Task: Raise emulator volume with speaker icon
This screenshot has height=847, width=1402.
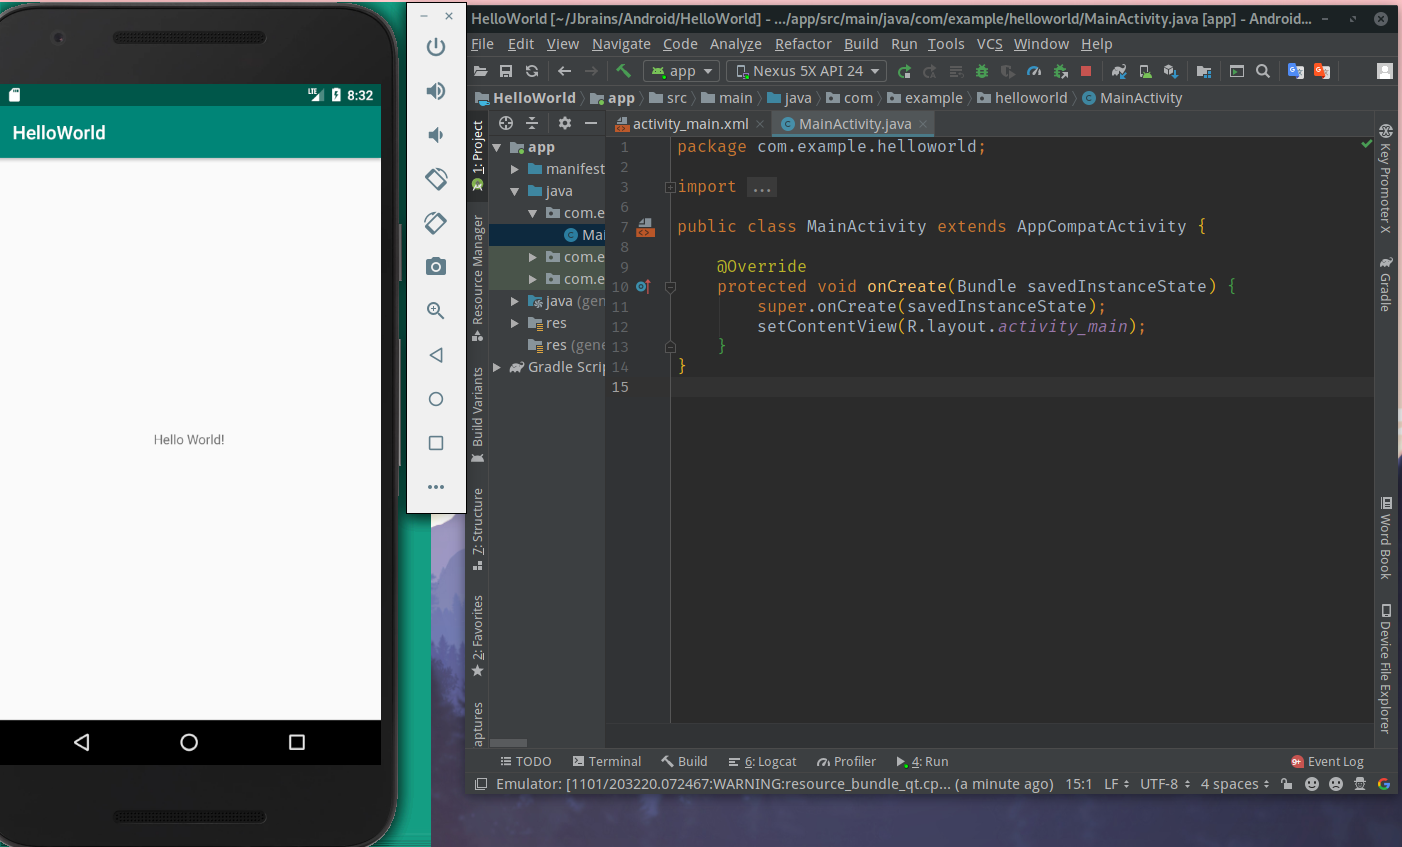Action: (436, 91)
